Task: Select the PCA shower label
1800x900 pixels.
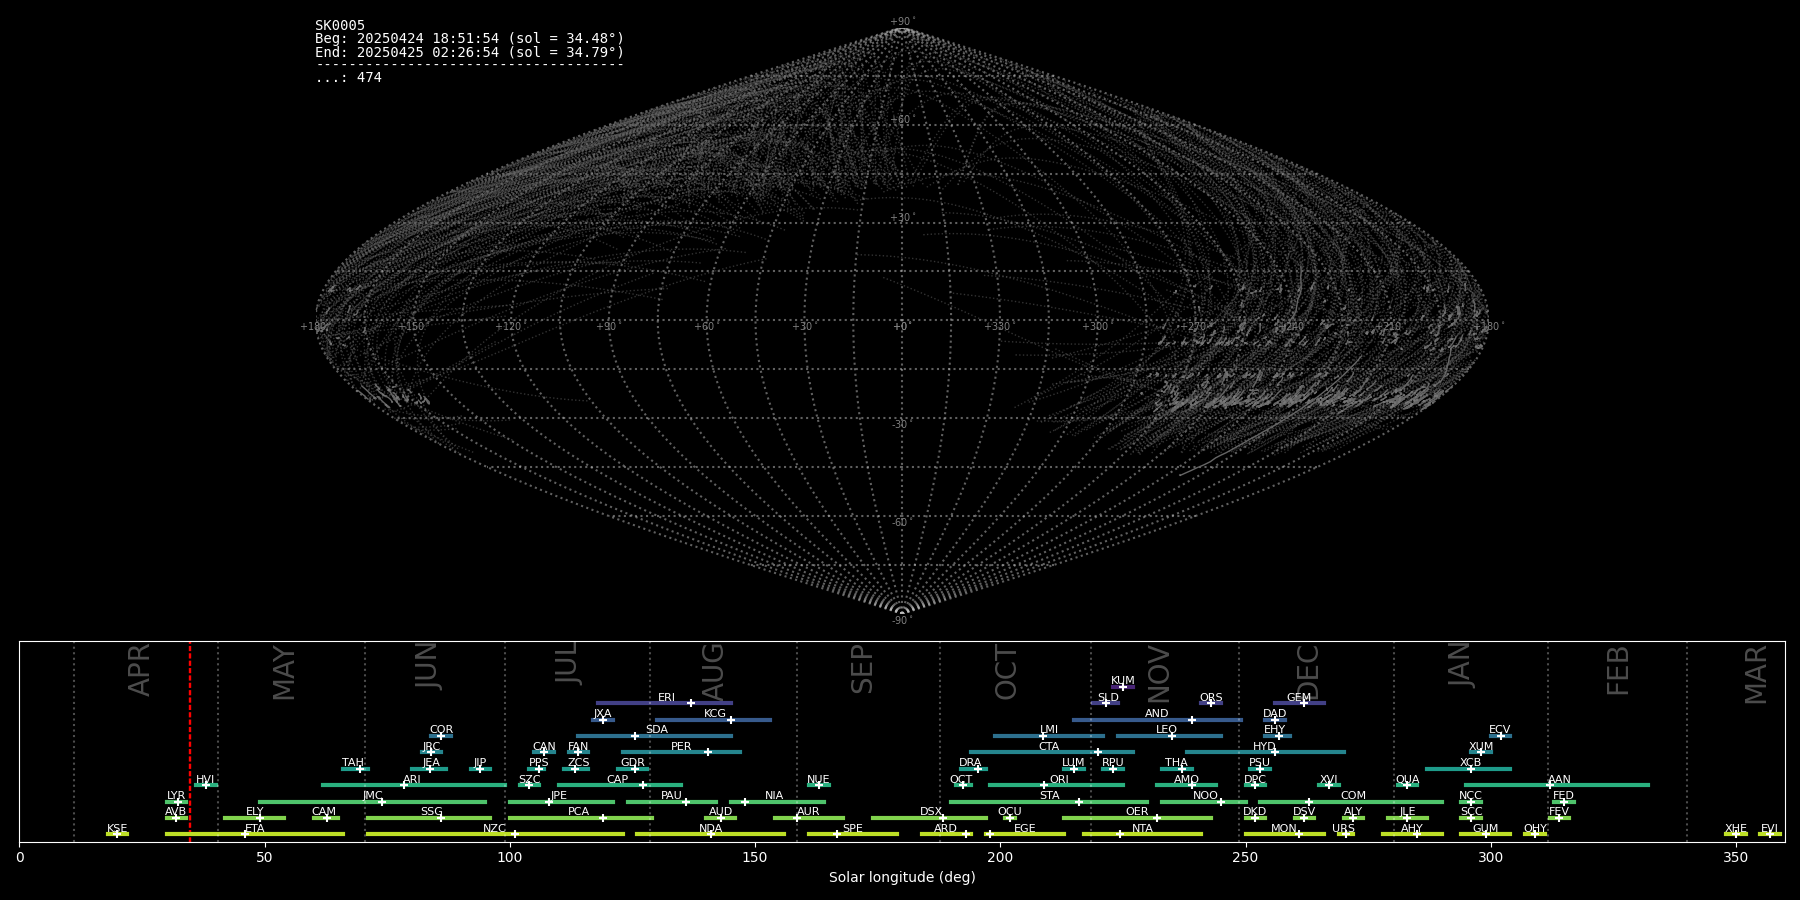Action: click(578, 812)
